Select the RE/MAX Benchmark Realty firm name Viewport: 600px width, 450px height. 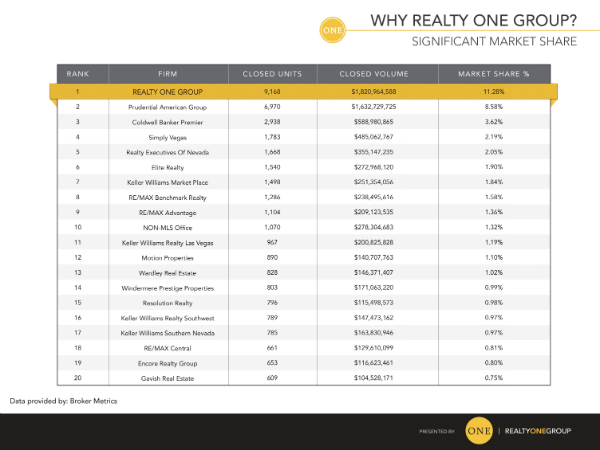point(168,197)
